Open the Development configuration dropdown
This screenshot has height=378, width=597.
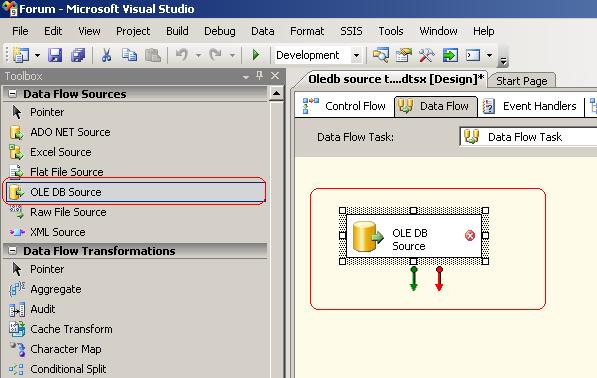(x=356, y=56)
